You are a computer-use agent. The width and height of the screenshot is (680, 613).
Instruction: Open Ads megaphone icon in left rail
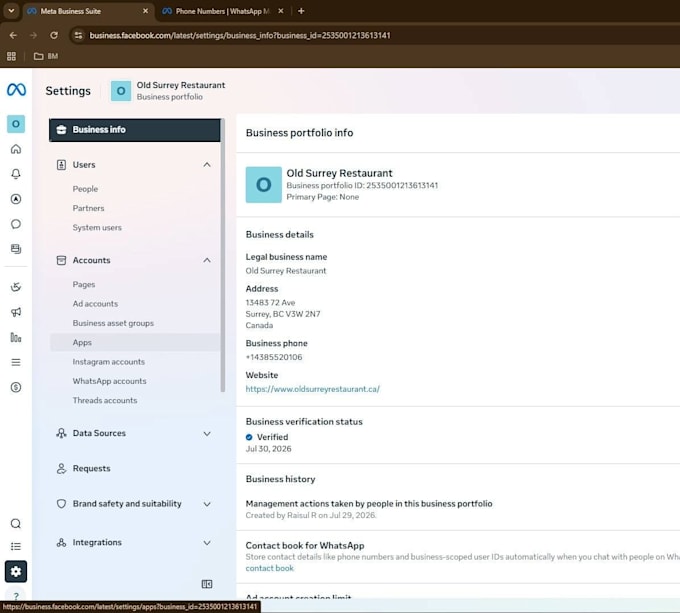(16, 312)
